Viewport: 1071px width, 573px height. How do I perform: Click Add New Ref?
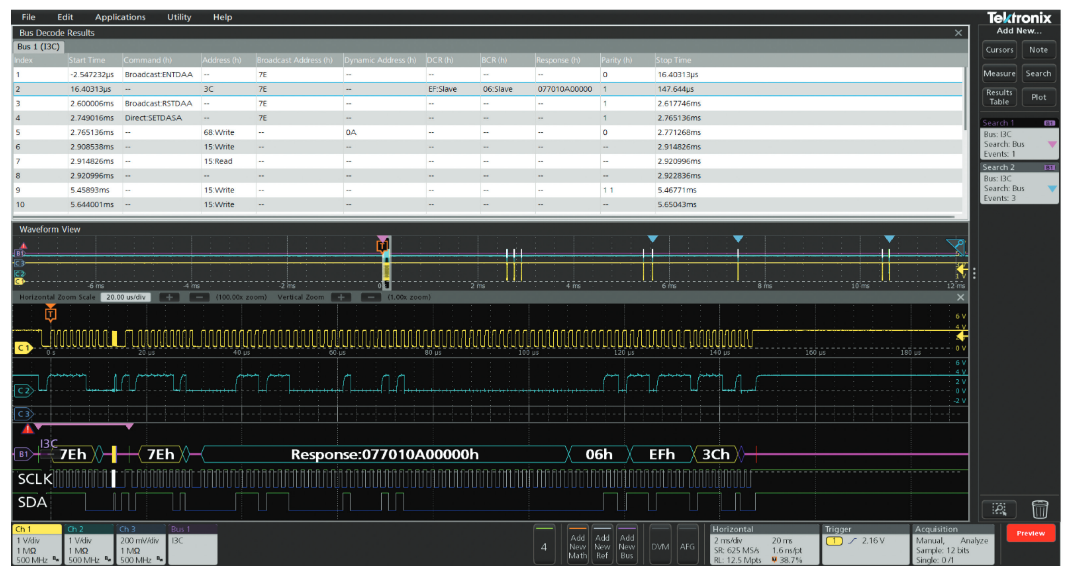[x=602, y=545]
